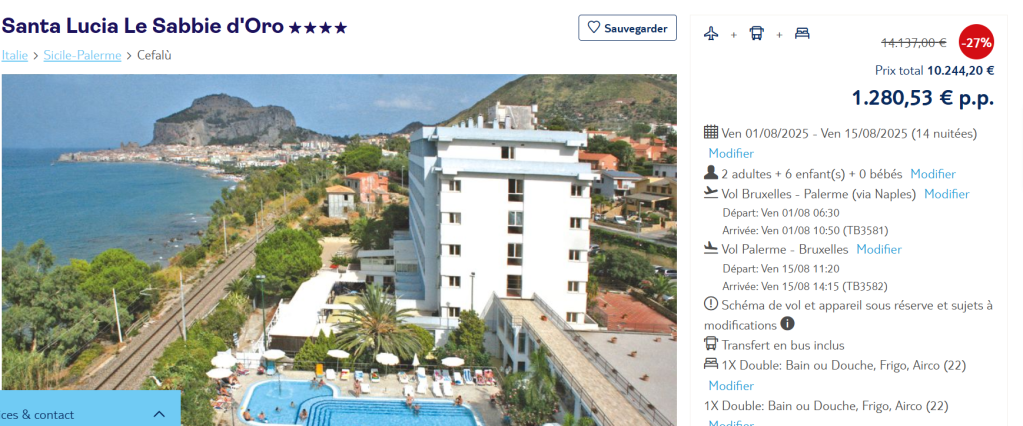
Task: Click the person icon beside travellers
Action: [711, 174]
